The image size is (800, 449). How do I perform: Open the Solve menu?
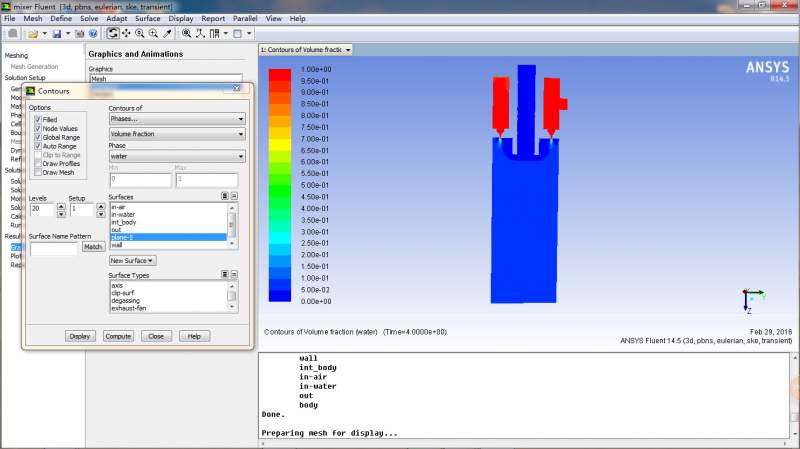pyautogui.click(x=89, y=18)
